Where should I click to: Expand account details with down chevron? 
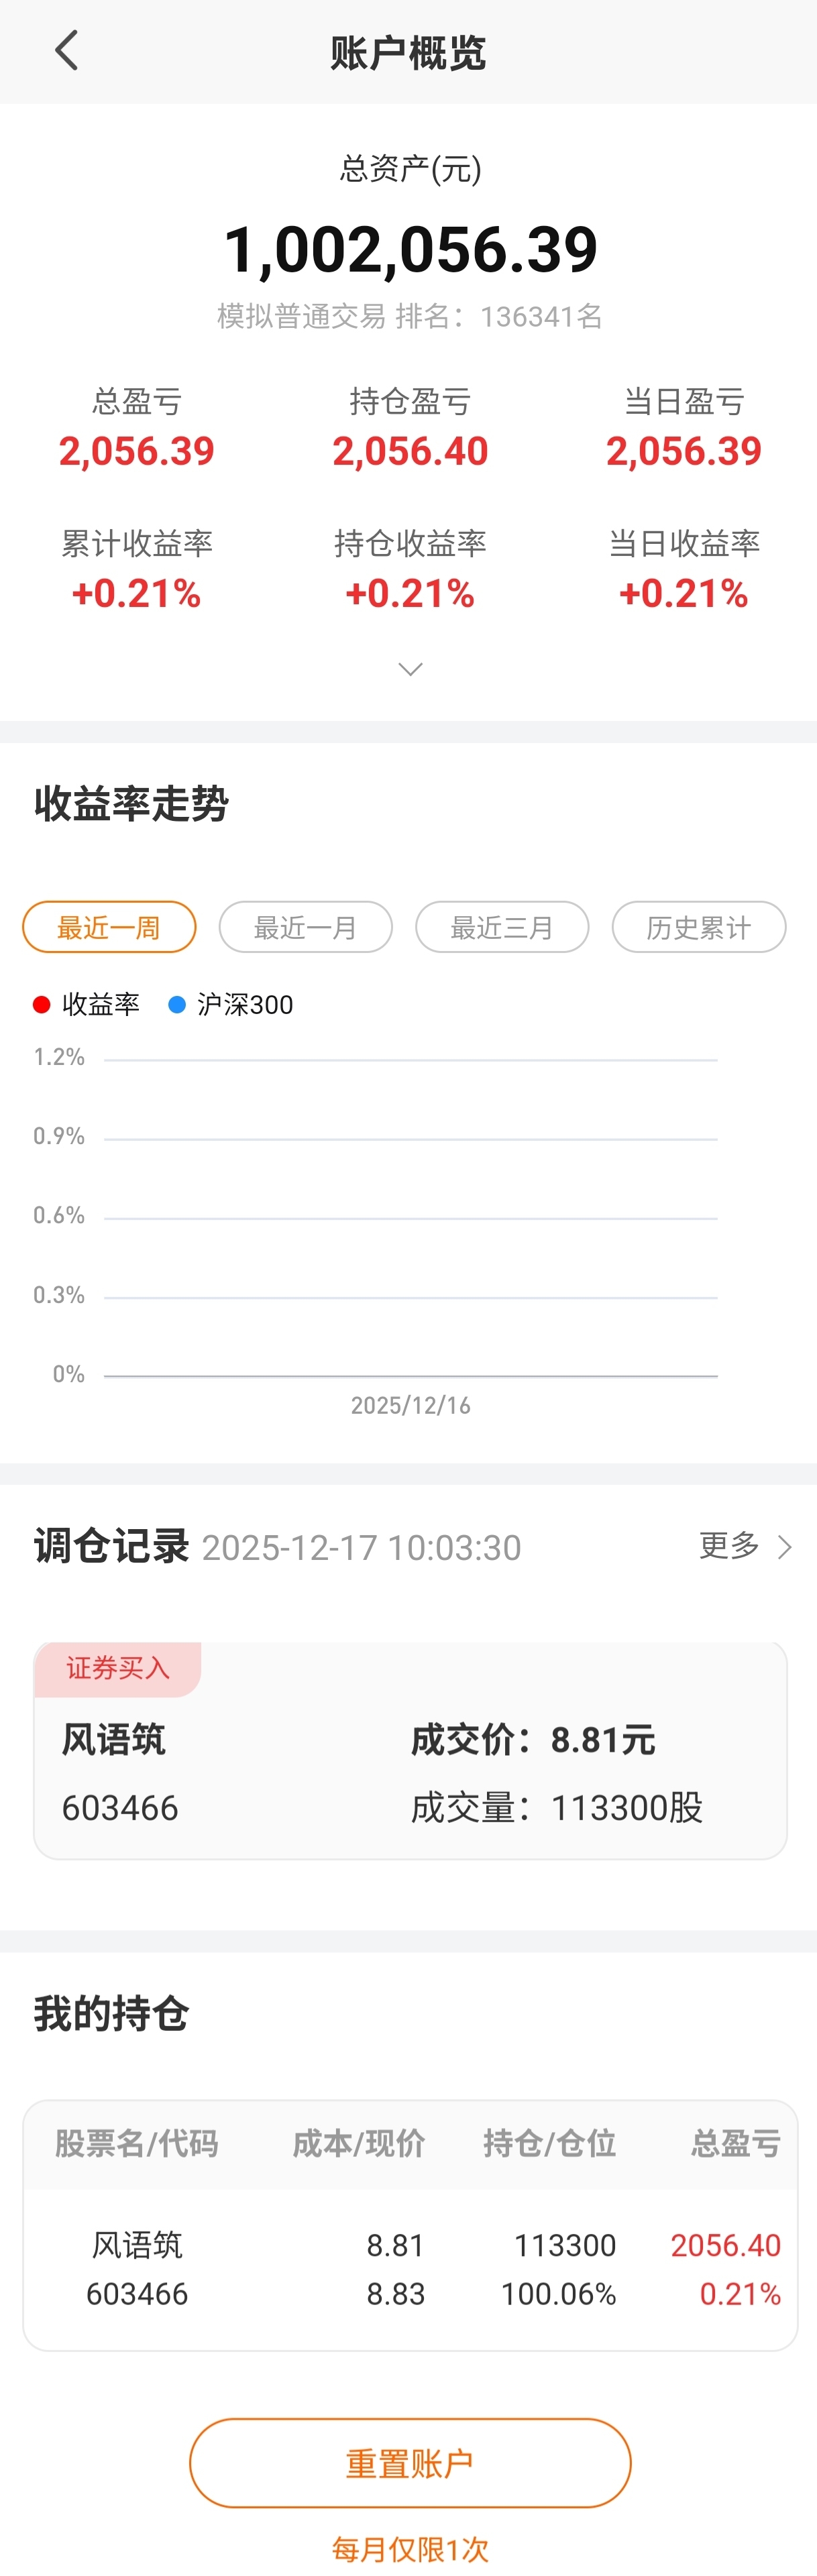click(x=410, y=668)
